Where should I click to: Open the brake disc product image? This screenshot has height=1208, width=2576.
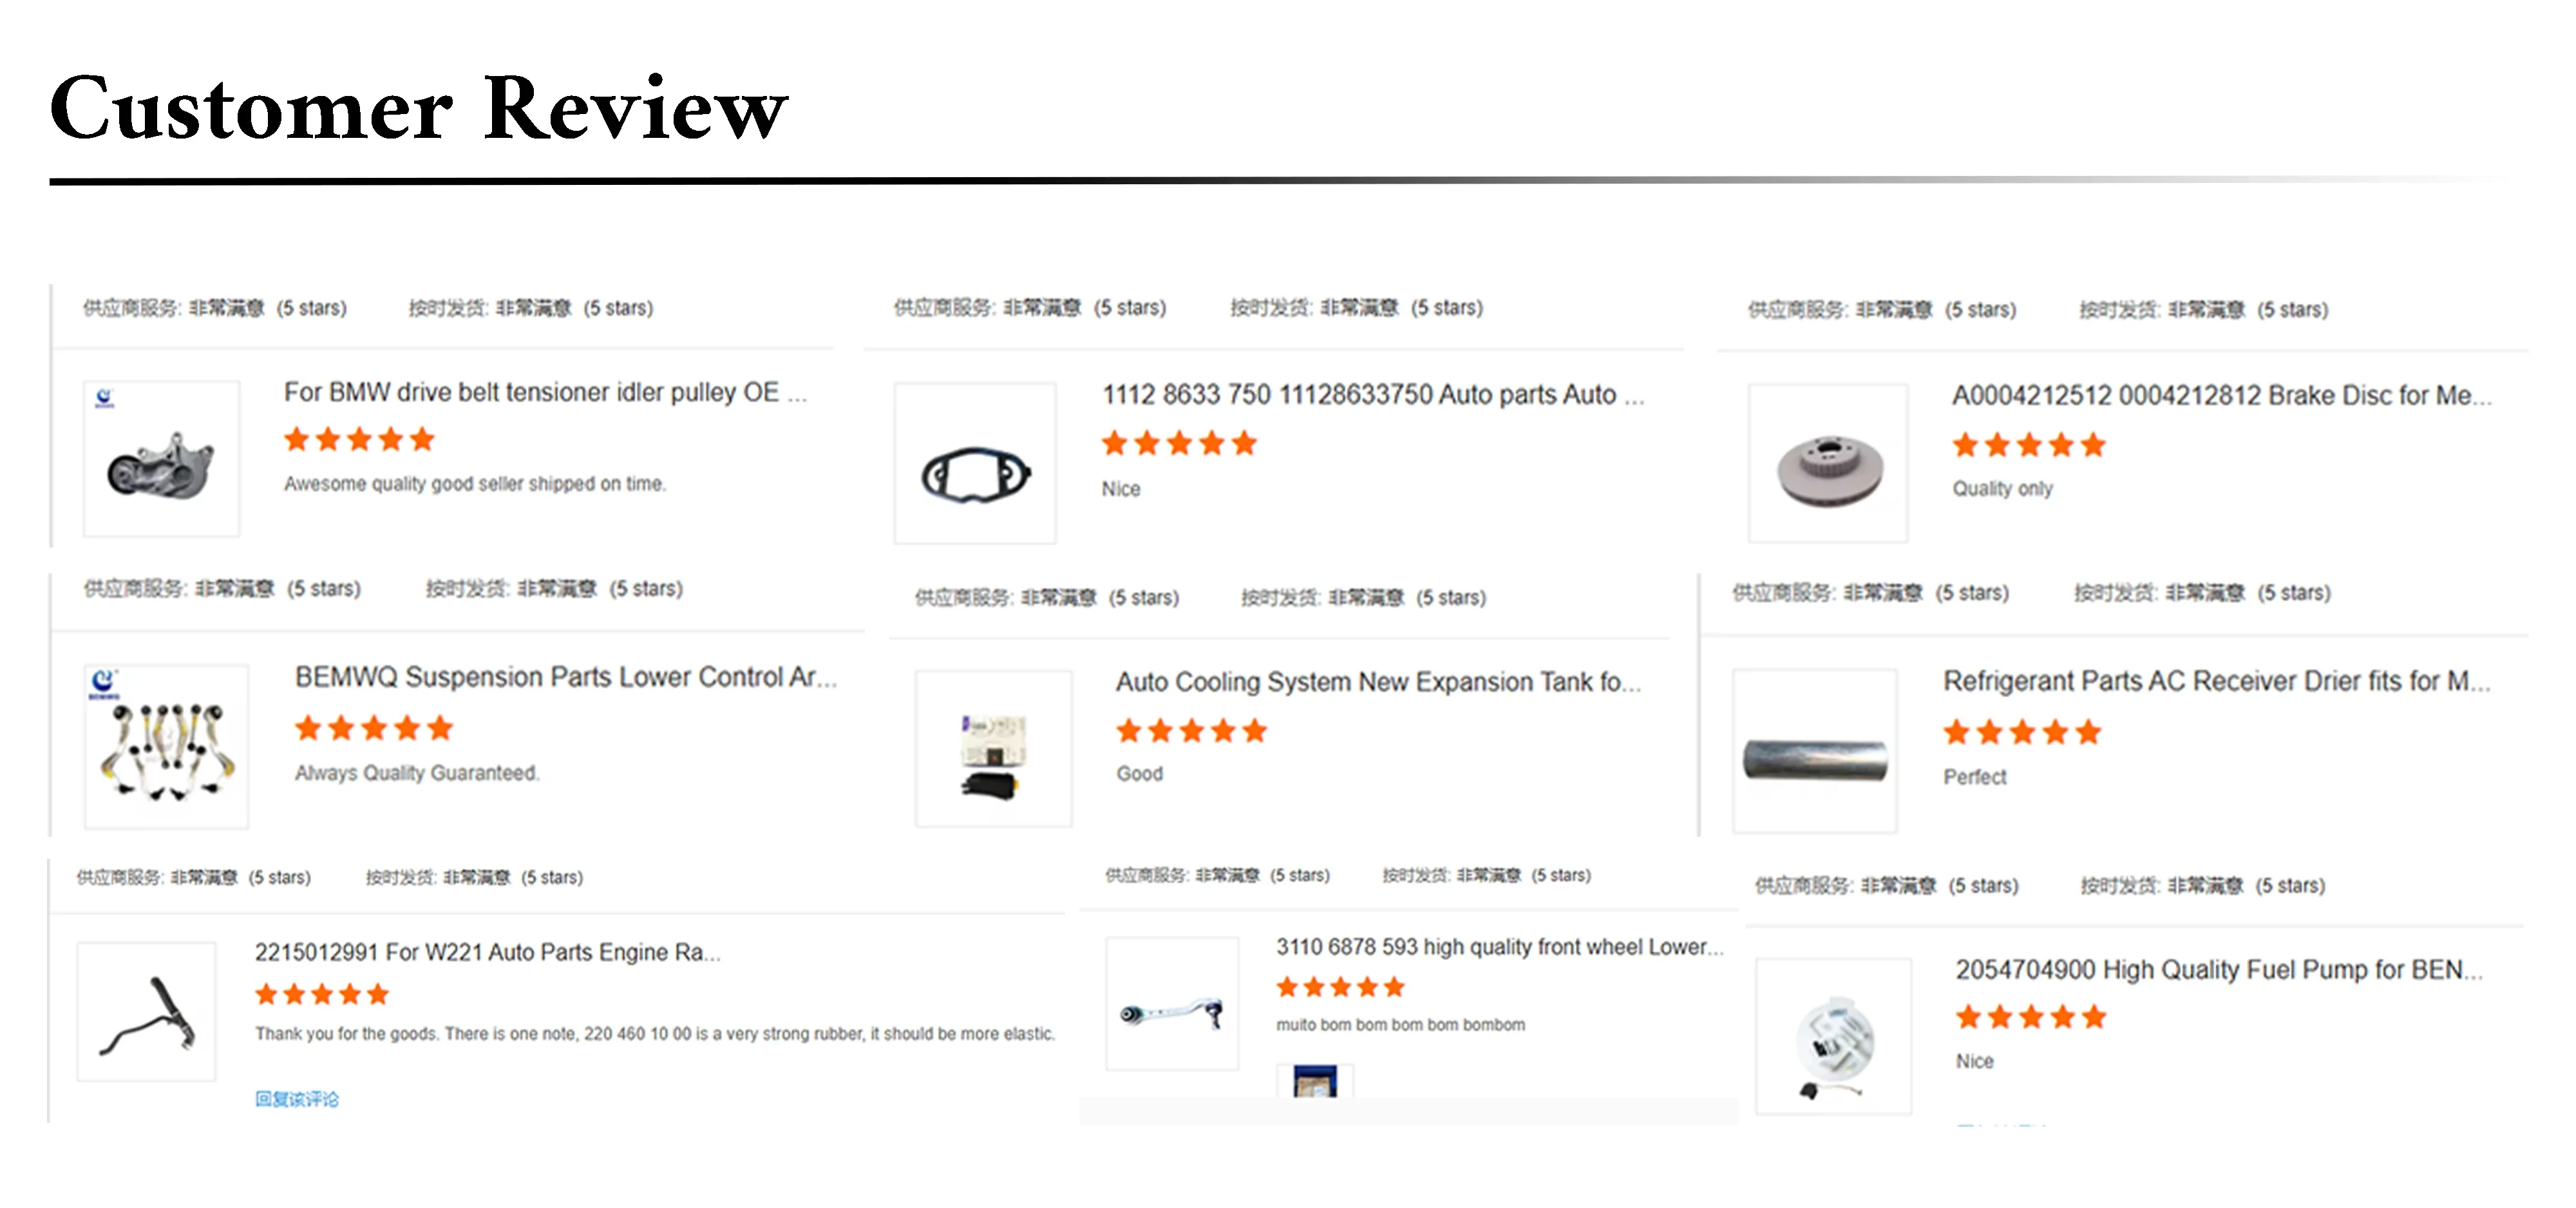(x=1827, y=463)
